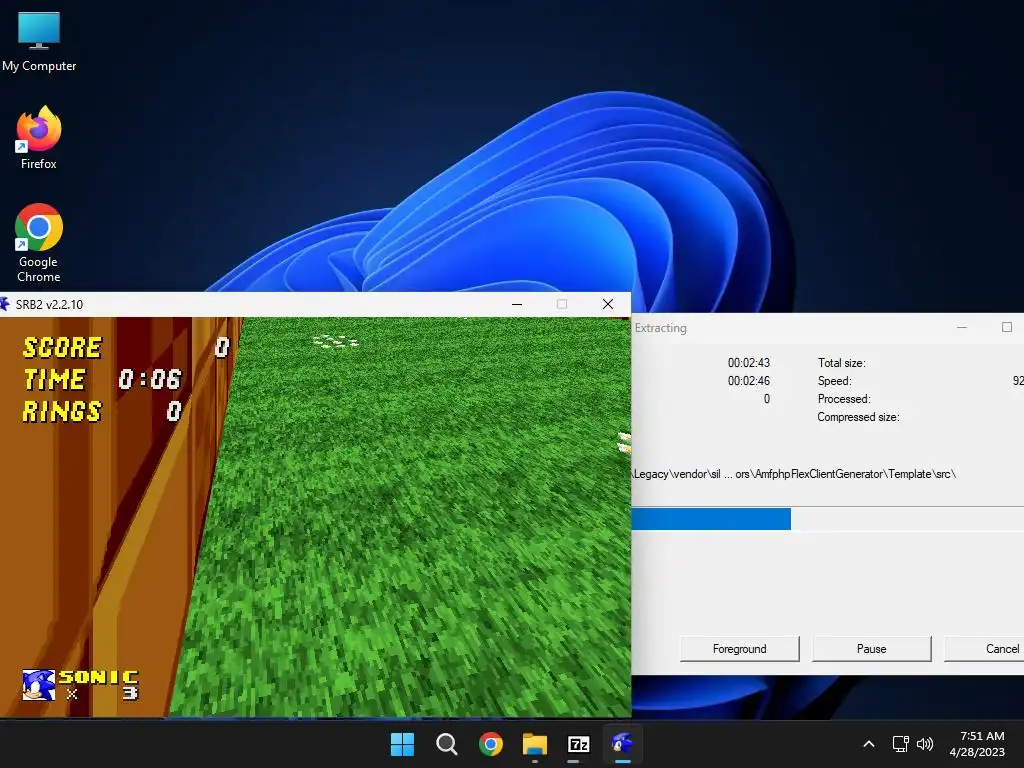Maximize the Extracting dialog
Image resolution: width=1024 pixels, height=768 pixels.
(1006, 327)
